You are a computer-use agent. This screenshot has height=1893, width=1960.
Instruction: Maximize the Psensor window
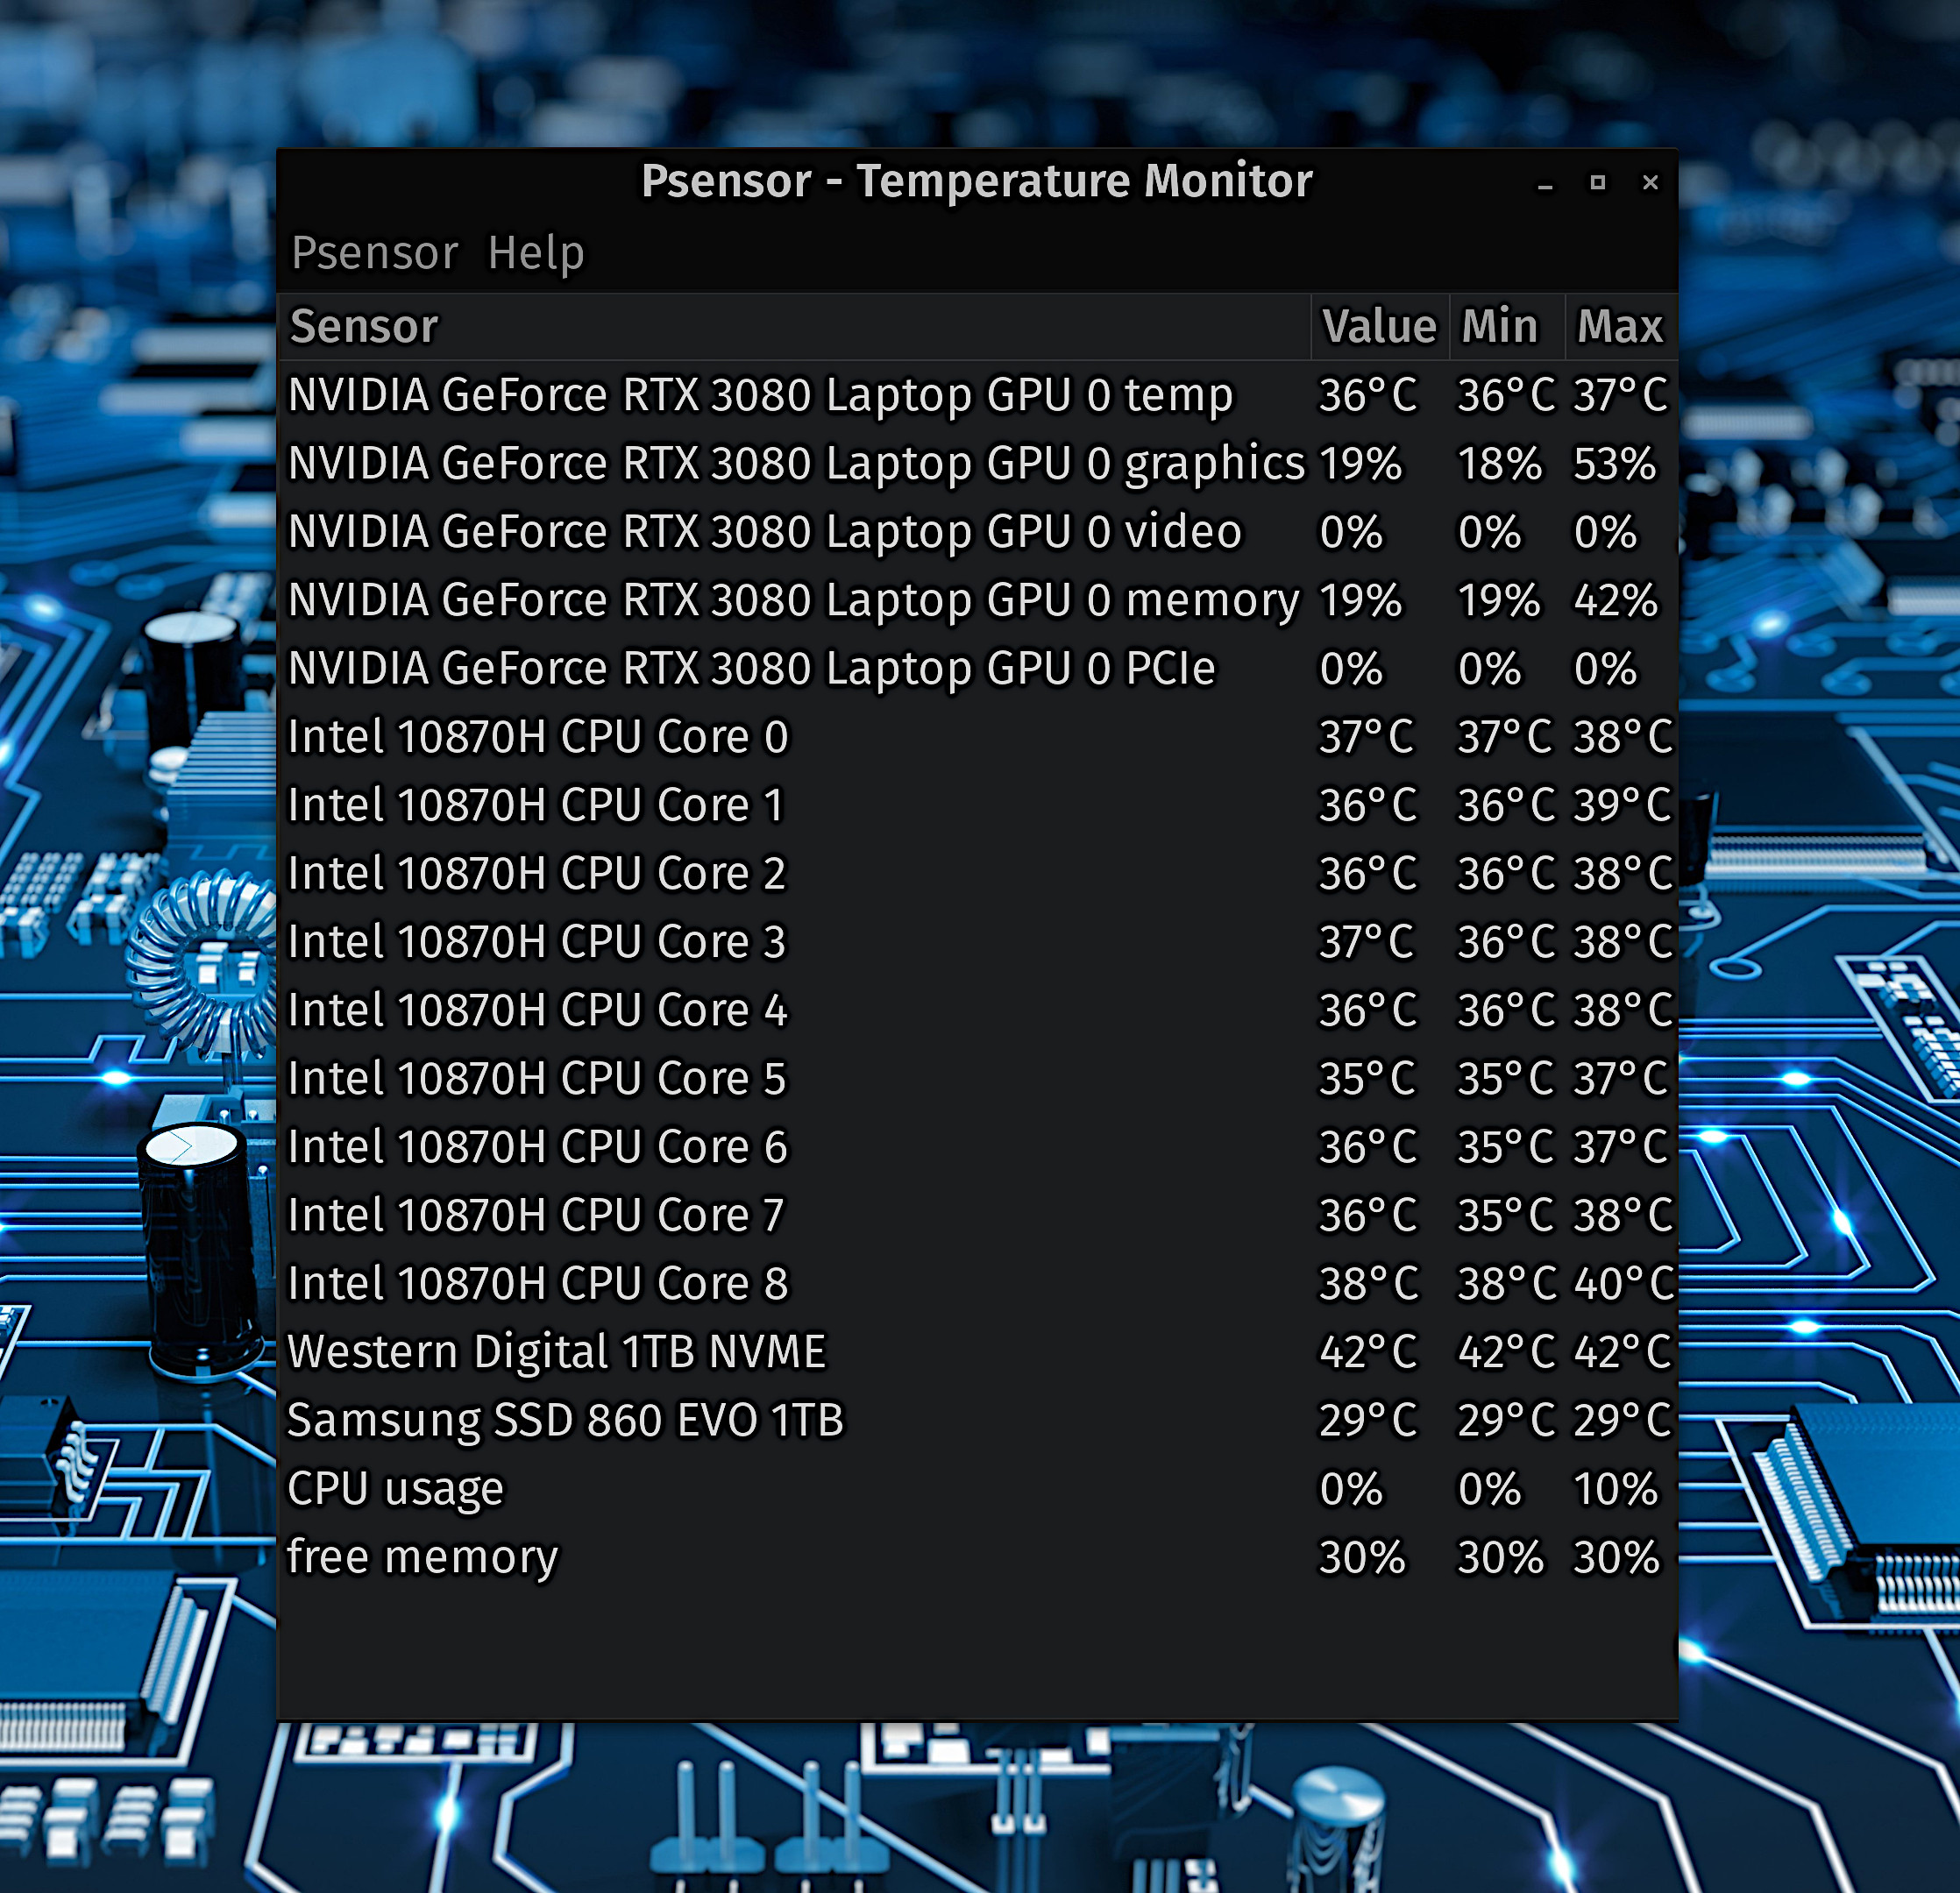pos(1598,183)
